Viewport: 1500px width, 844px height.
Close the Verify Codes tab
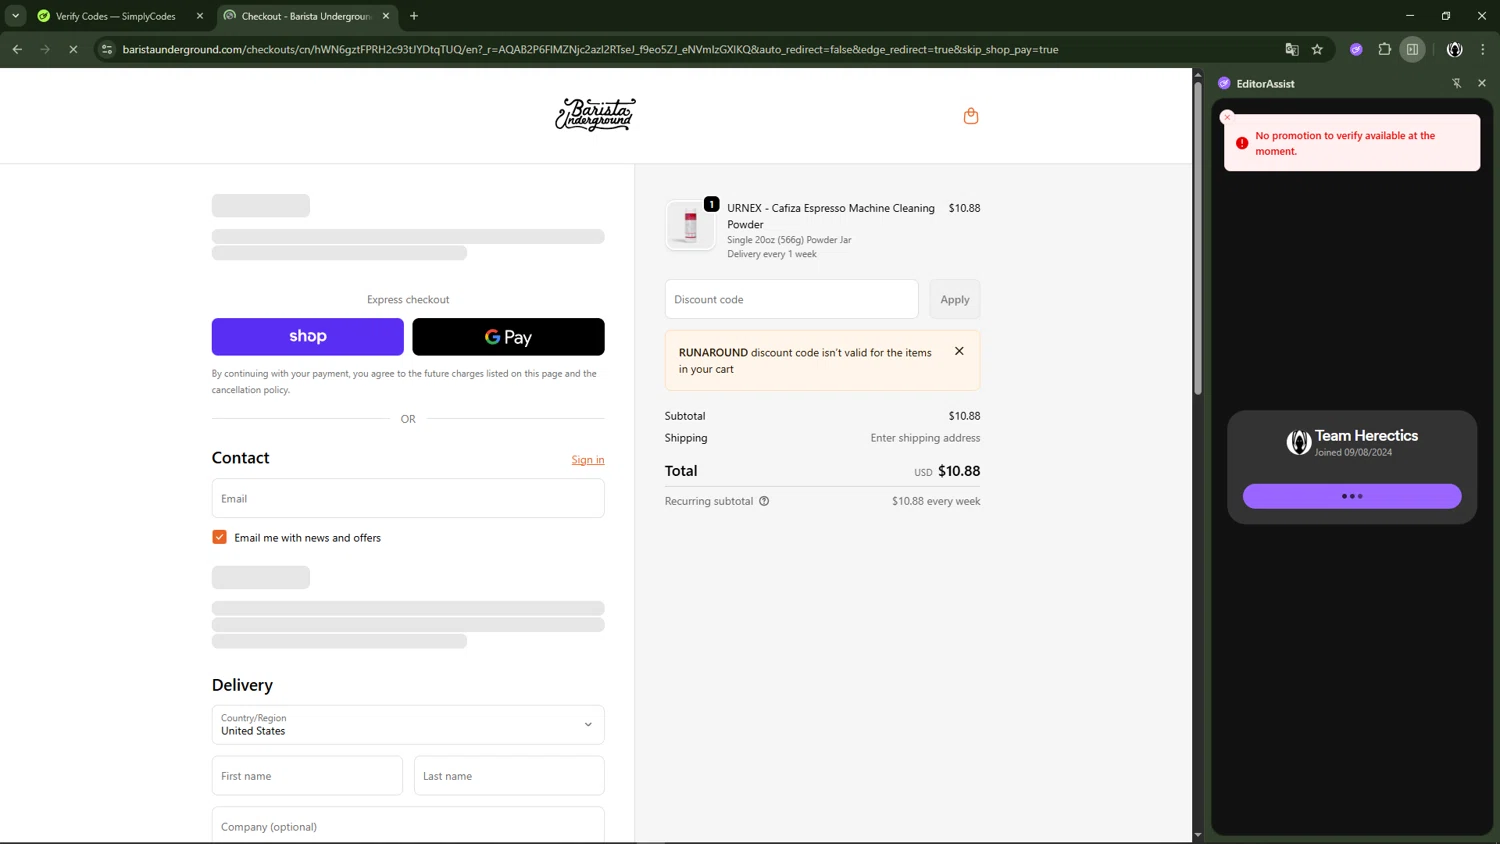200,16
